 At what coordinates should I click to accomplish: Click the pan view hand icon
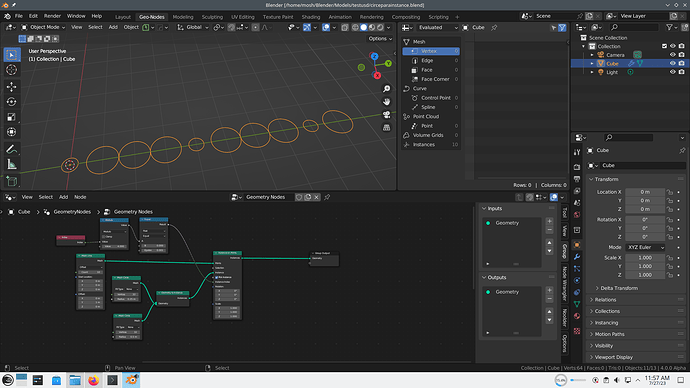[x=386, y=102]
